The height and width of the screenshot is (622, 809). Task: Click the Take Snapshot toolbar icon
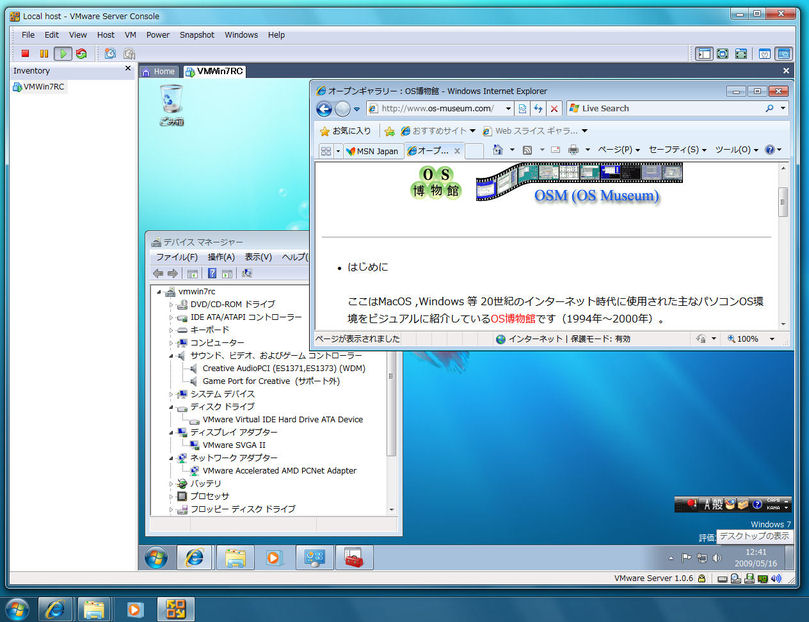(x=110, y=54)
